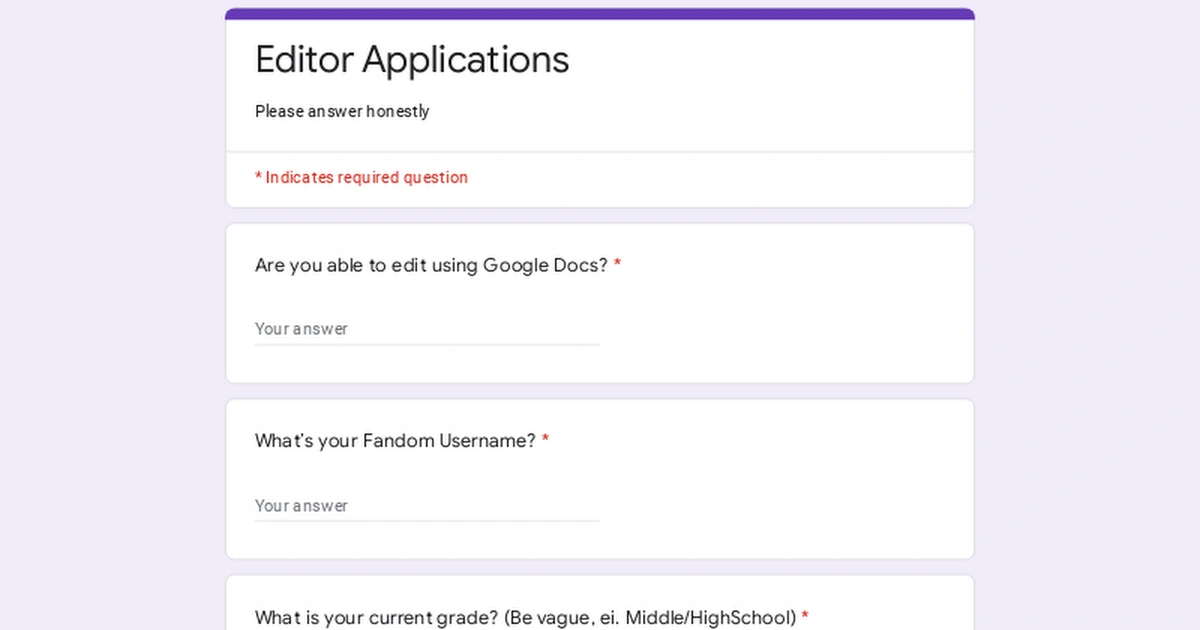Click the Indicates required question notice
Viewport: 1200px width, 630px height.
coord(361,177)
